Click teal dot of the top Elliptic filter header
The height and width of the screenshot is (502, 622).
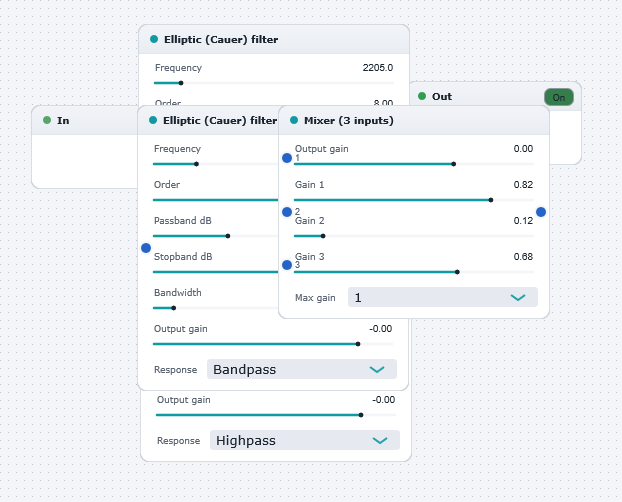(x=154, y=39)
